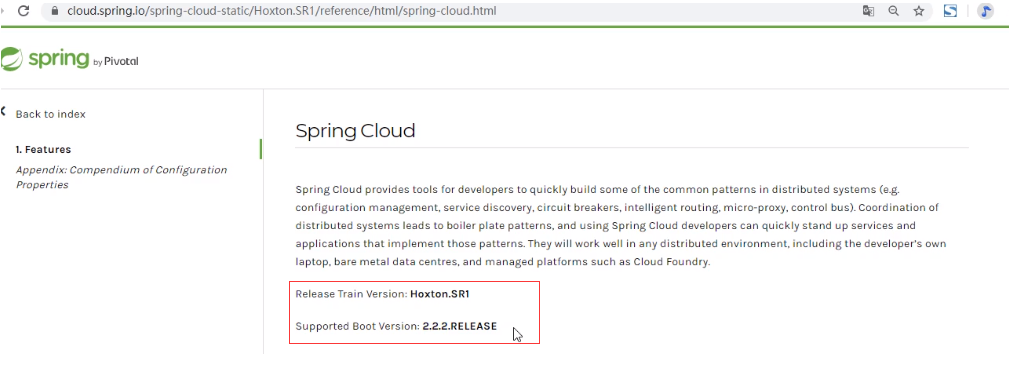
Task: Click the by Pivotal text in header
Action: (x=116, y=62)
